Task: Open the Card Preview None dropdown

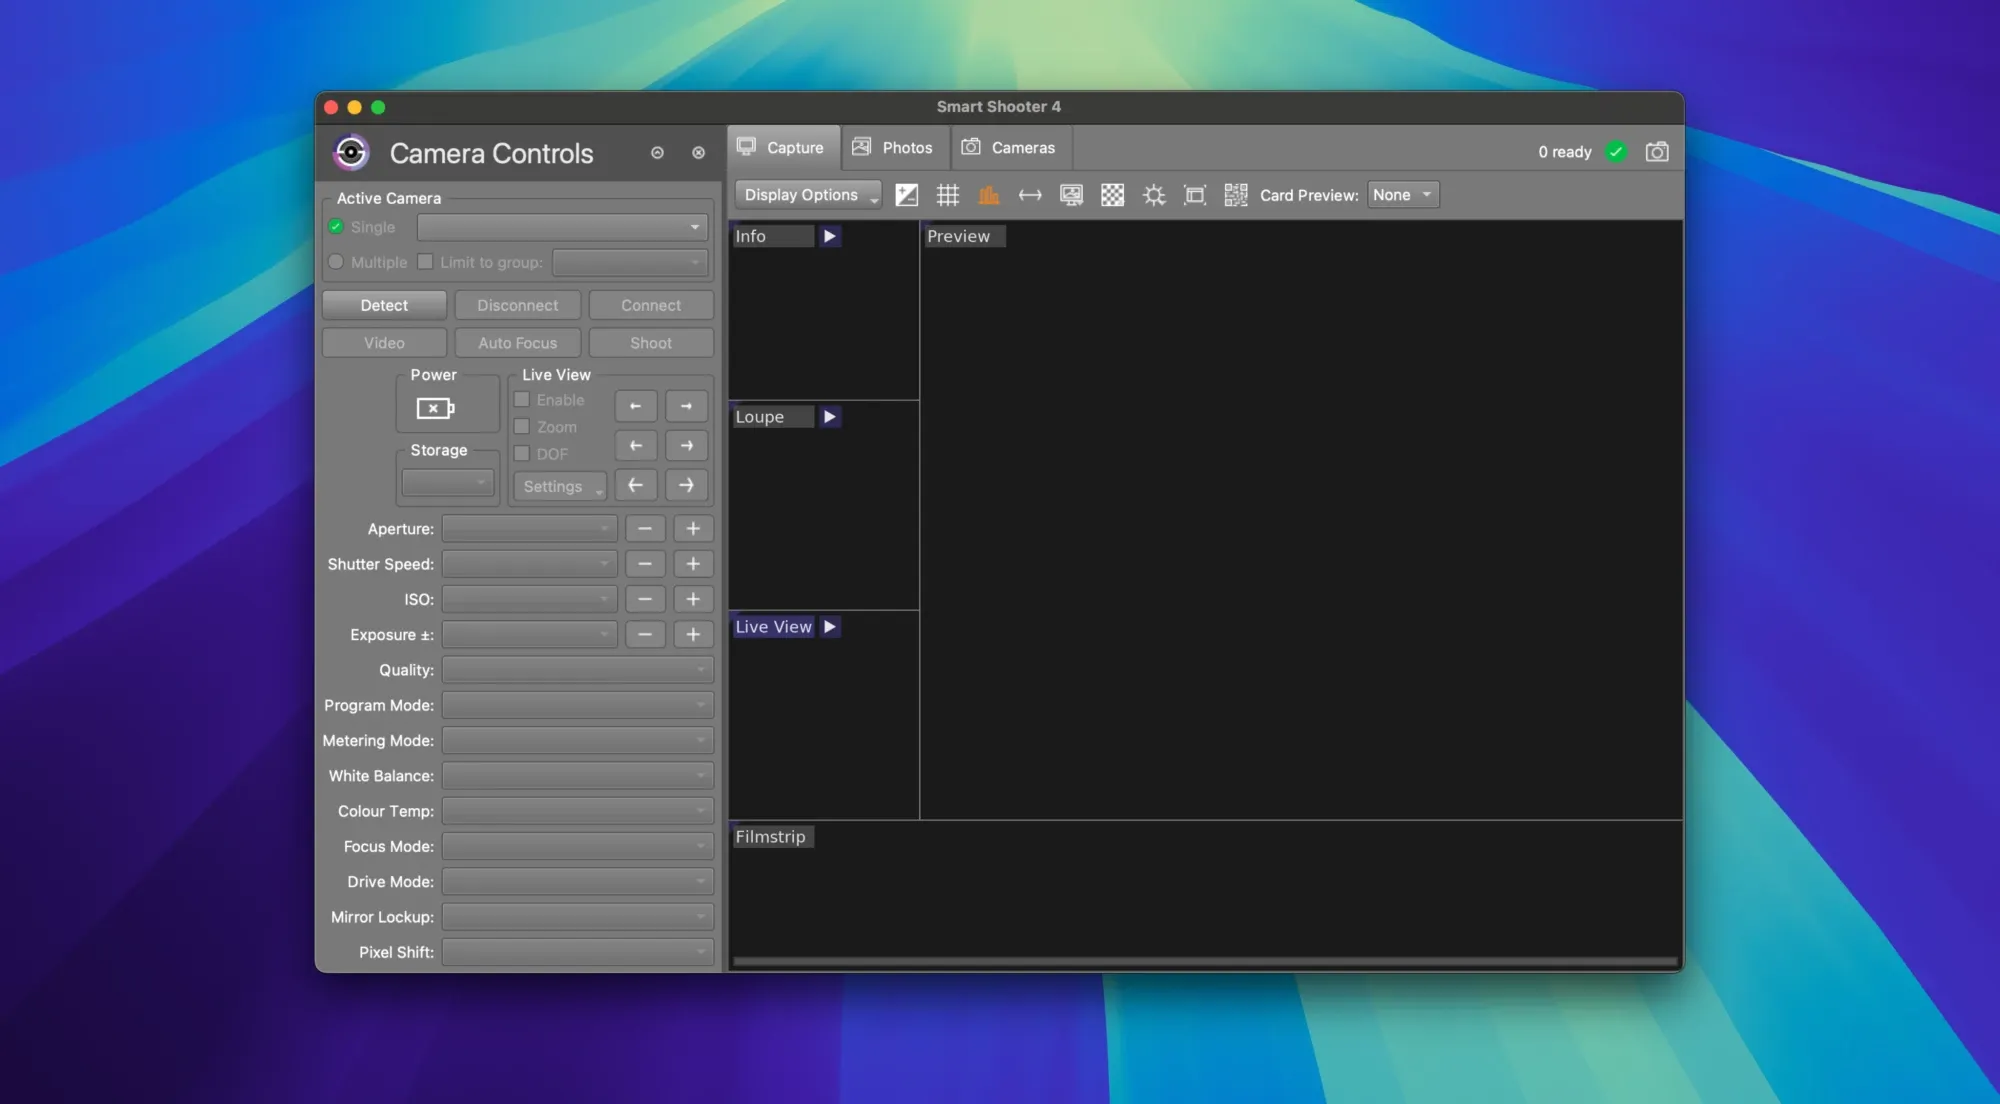Action: 1402,195
